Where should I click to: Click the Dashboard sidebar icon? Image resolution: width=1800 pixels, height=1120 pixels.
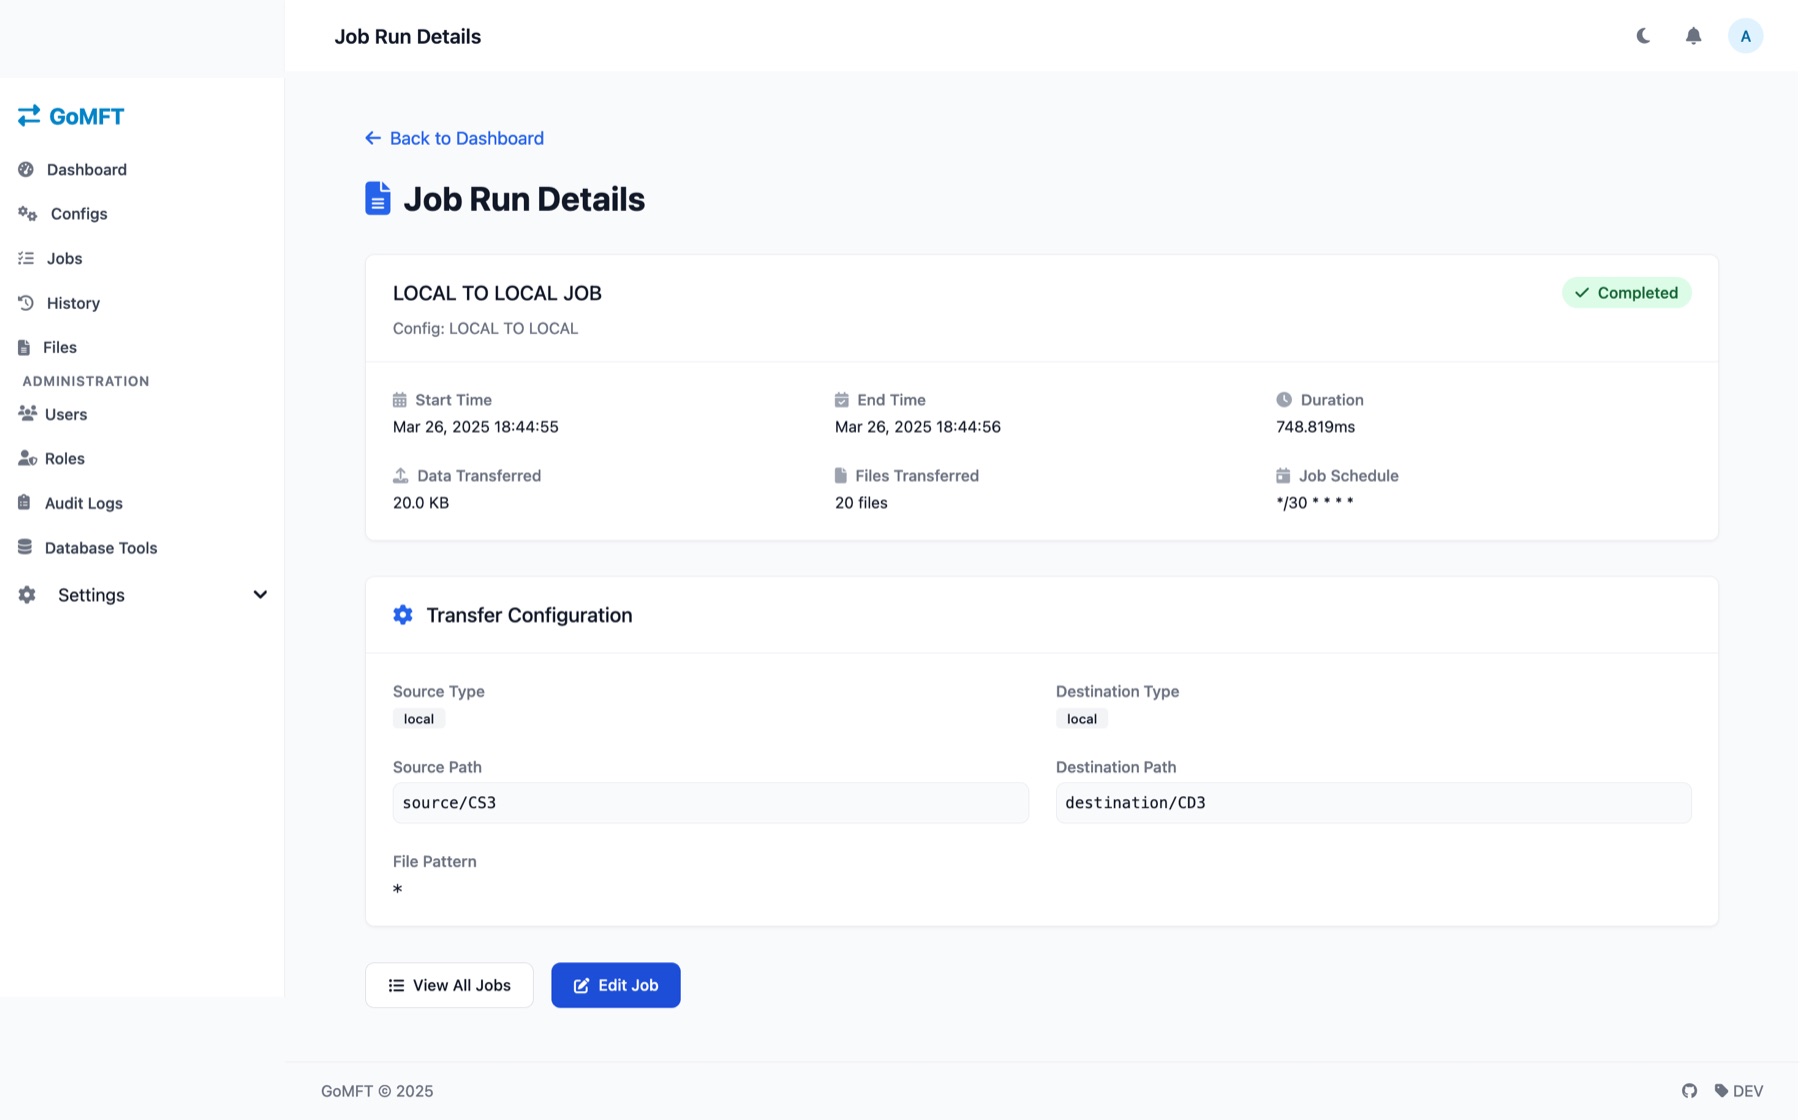26,169
